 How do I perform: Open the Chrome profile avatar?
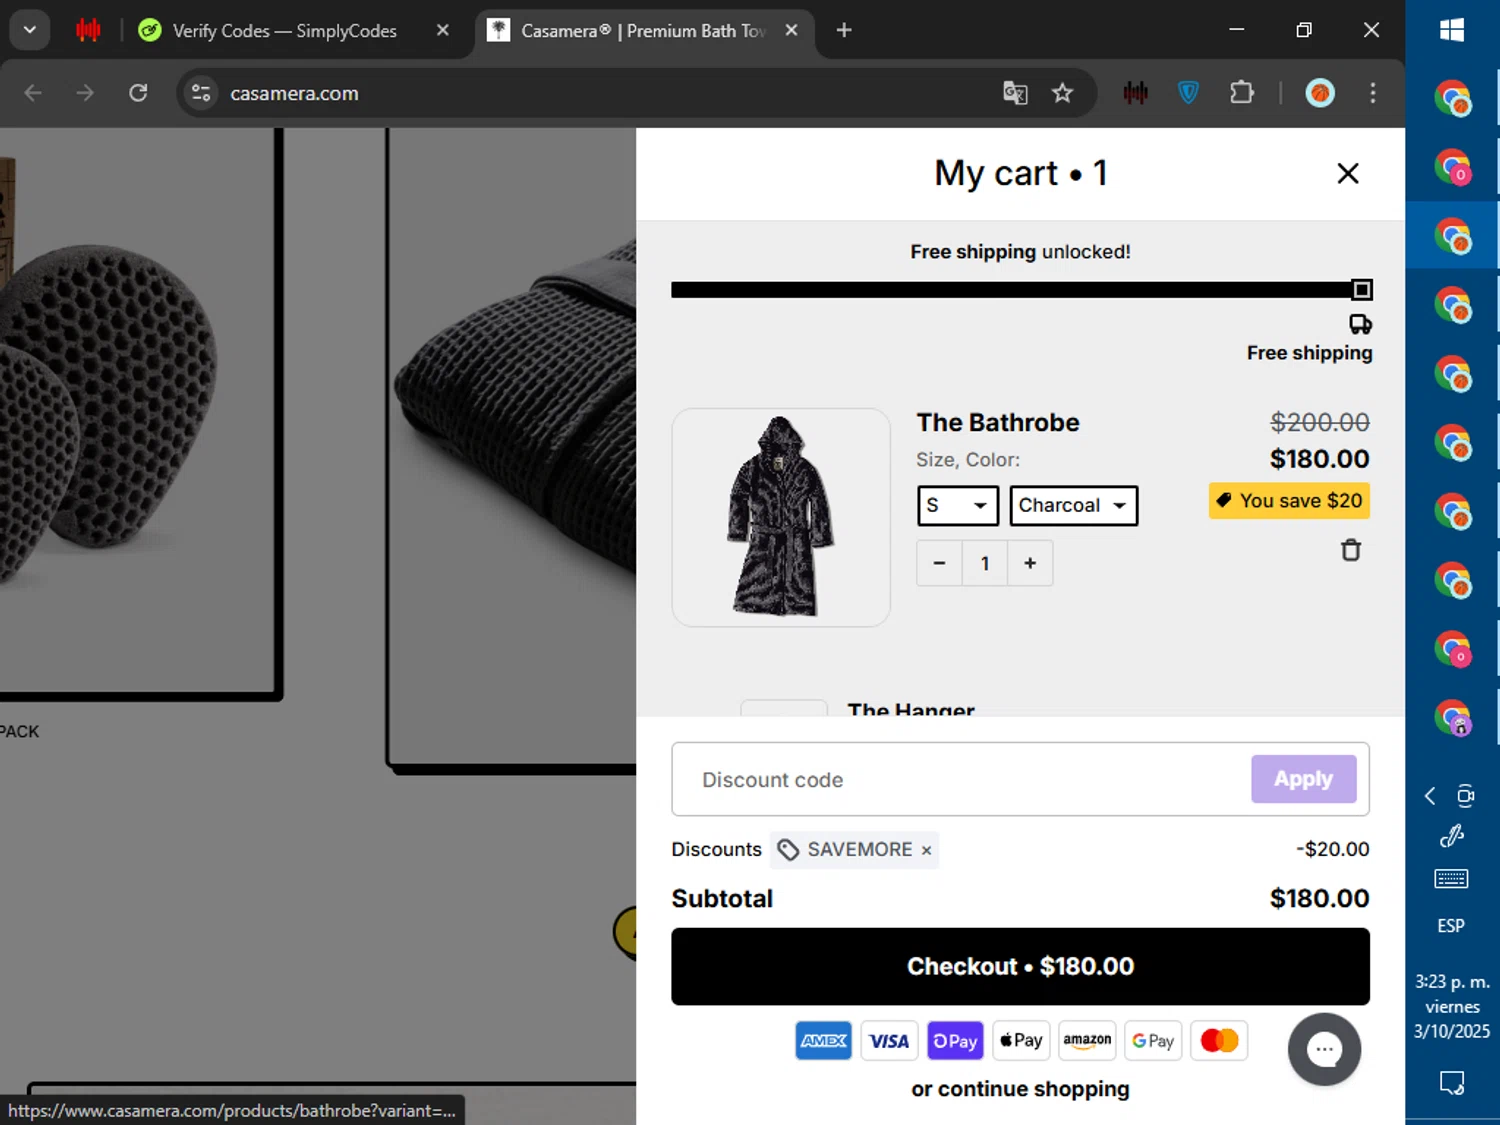click(1320, 93)
